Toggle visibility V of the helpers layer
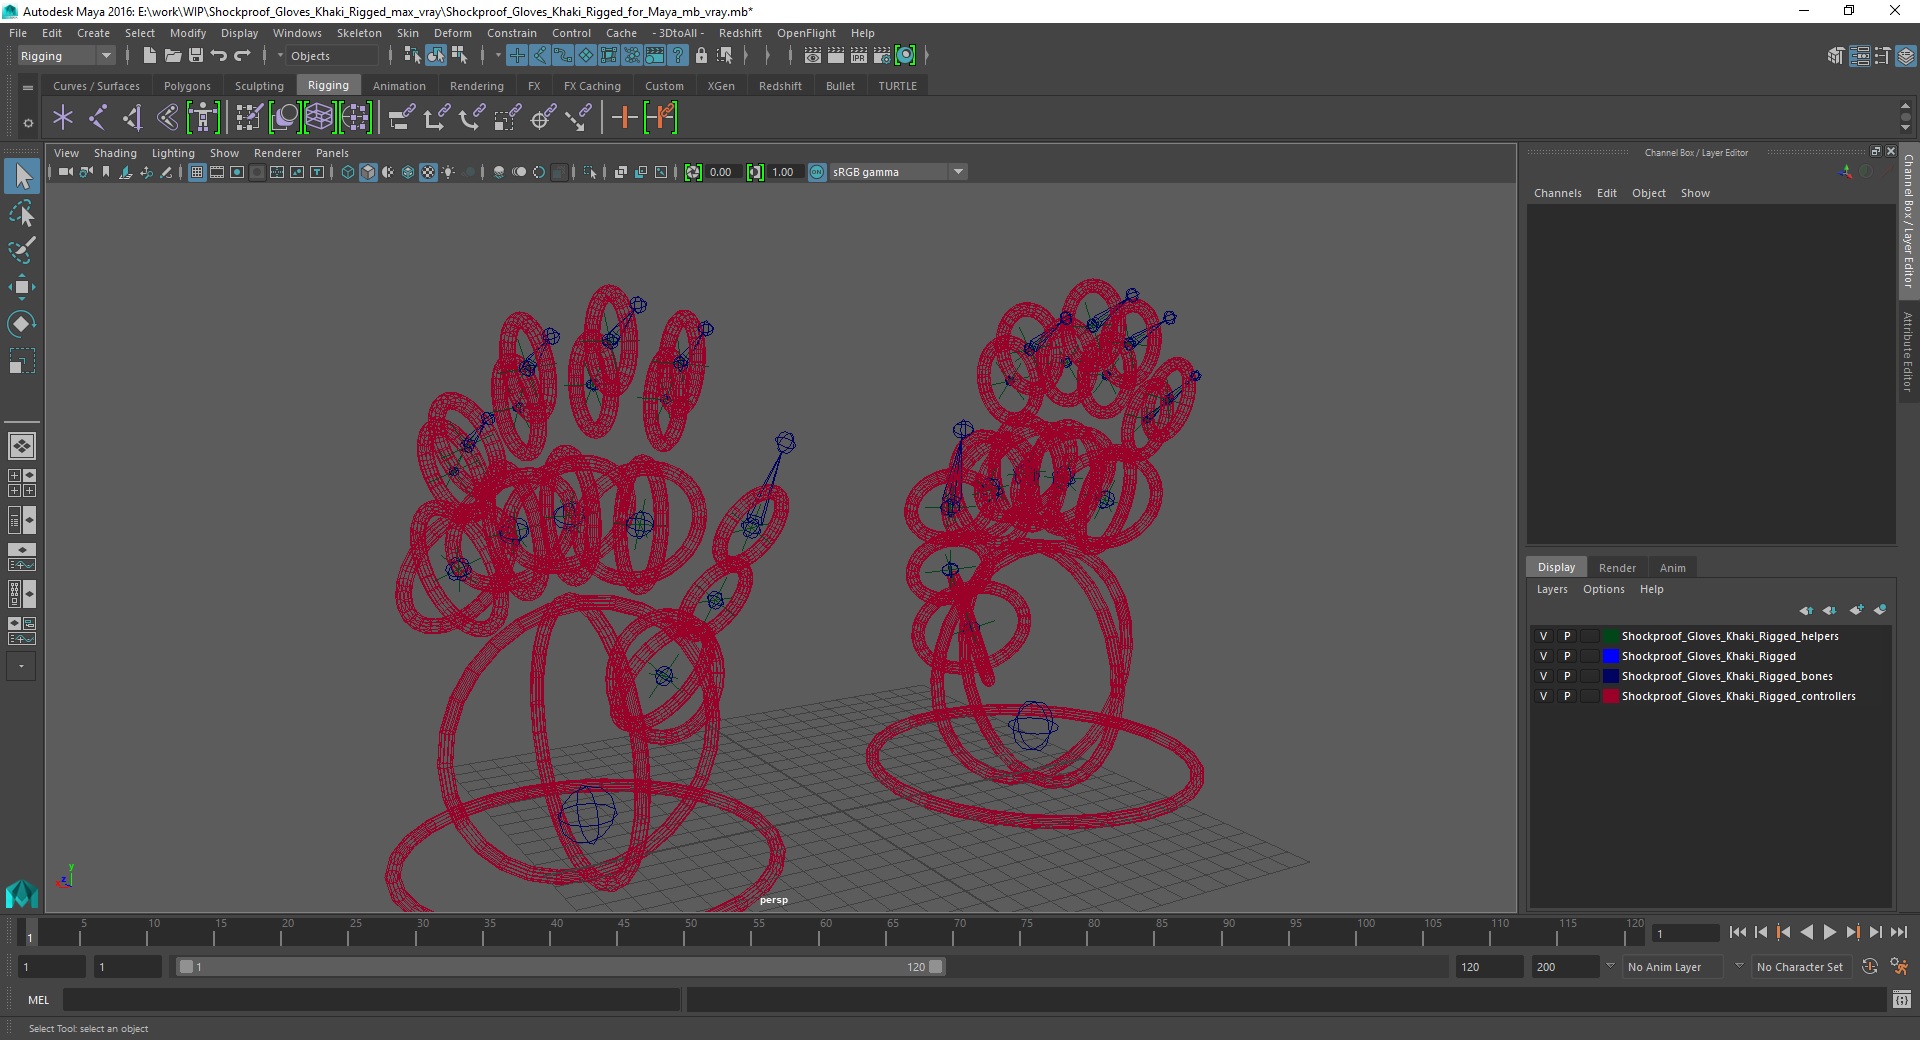Viewport: 1920px width, 1040px height. (1543, 636)
